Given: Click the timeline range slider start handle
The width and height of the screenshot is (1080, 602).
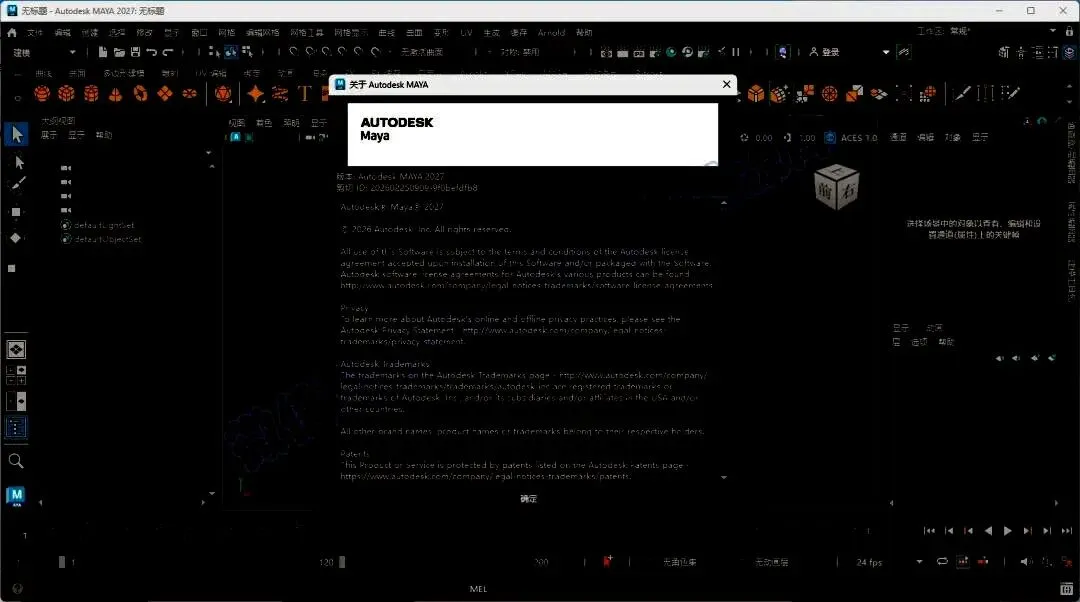Looking at the screenshot, I should (x=61, y=562).
